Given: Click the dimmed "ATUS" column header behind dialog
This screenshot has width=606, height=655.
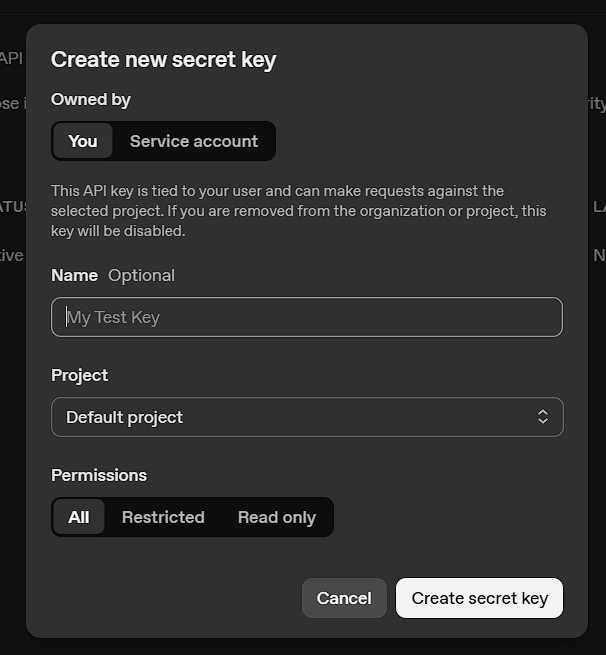Looking at the screenshot, I should point(13,206).
